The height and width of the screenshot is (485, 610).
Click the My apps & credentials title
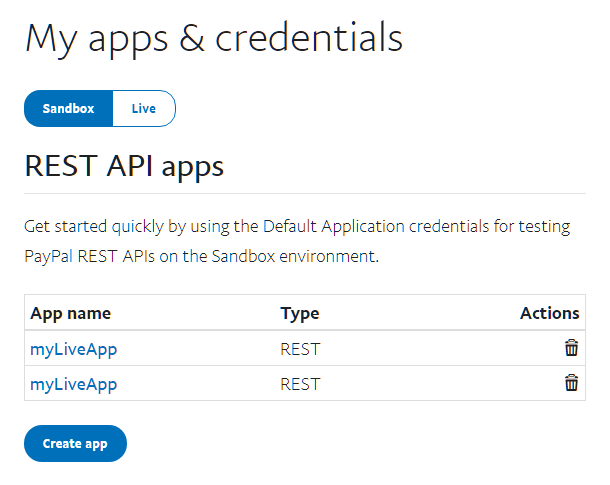[214, 38]
